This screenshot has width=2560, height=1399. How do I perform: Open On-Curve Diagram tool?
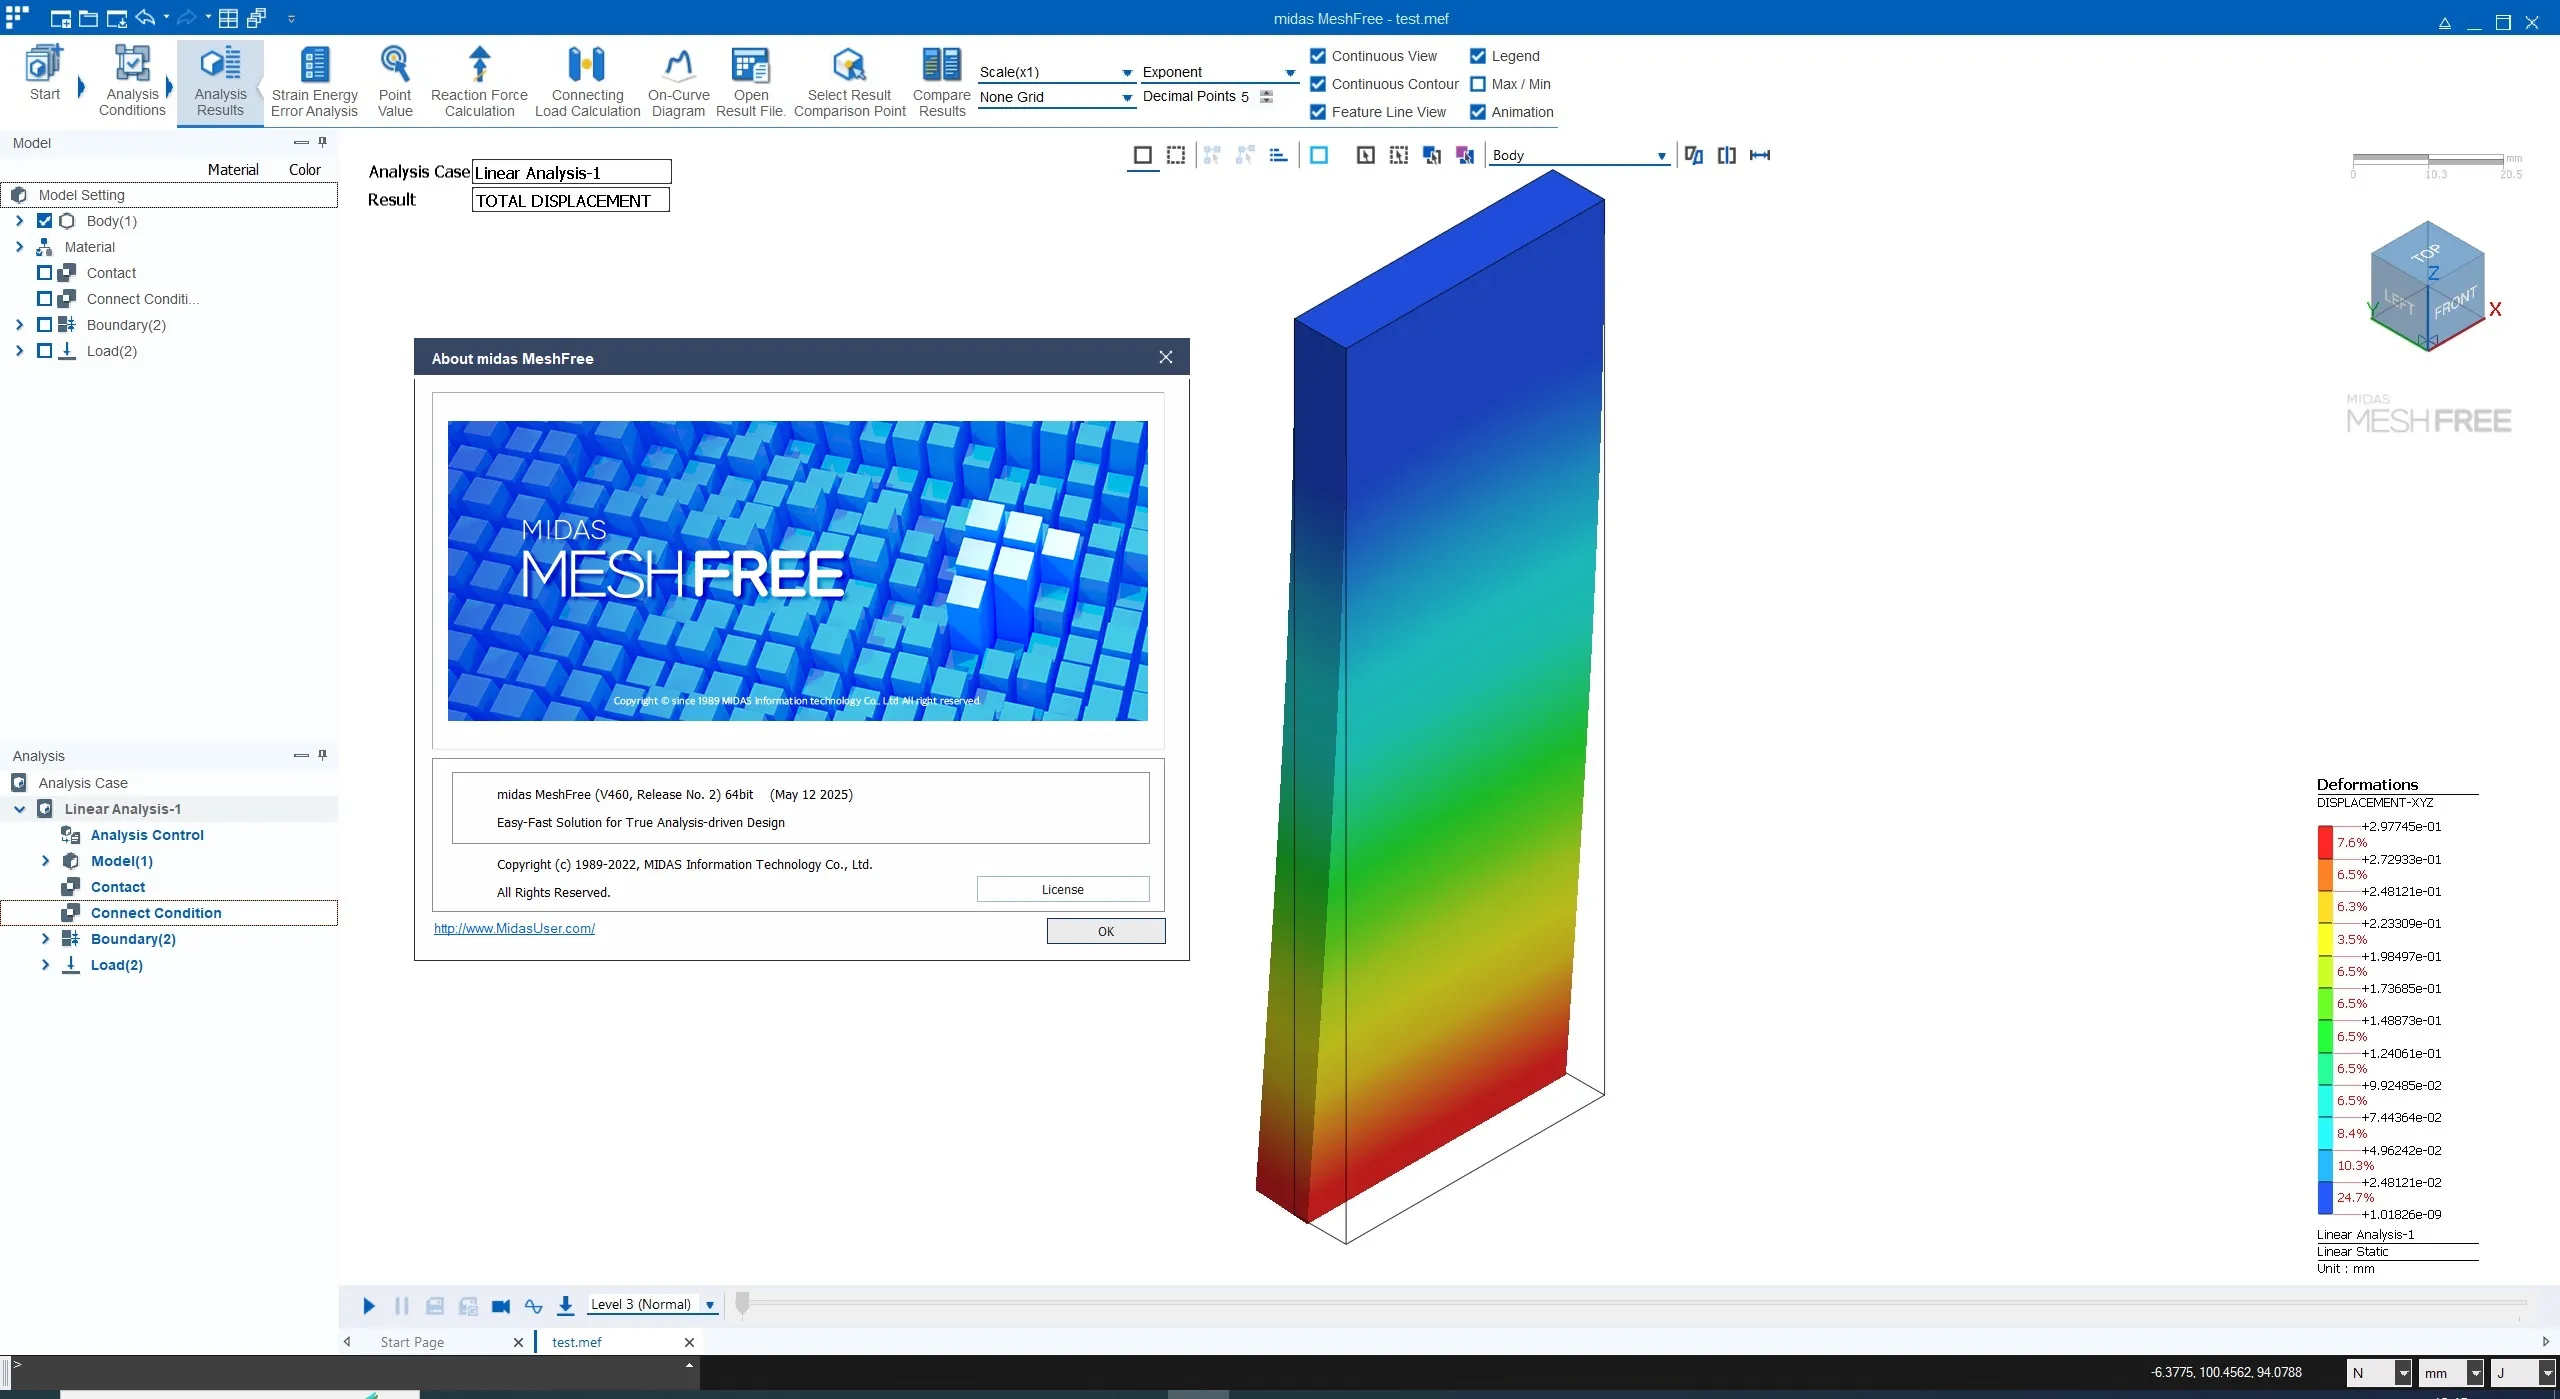[x=678, y=82]
